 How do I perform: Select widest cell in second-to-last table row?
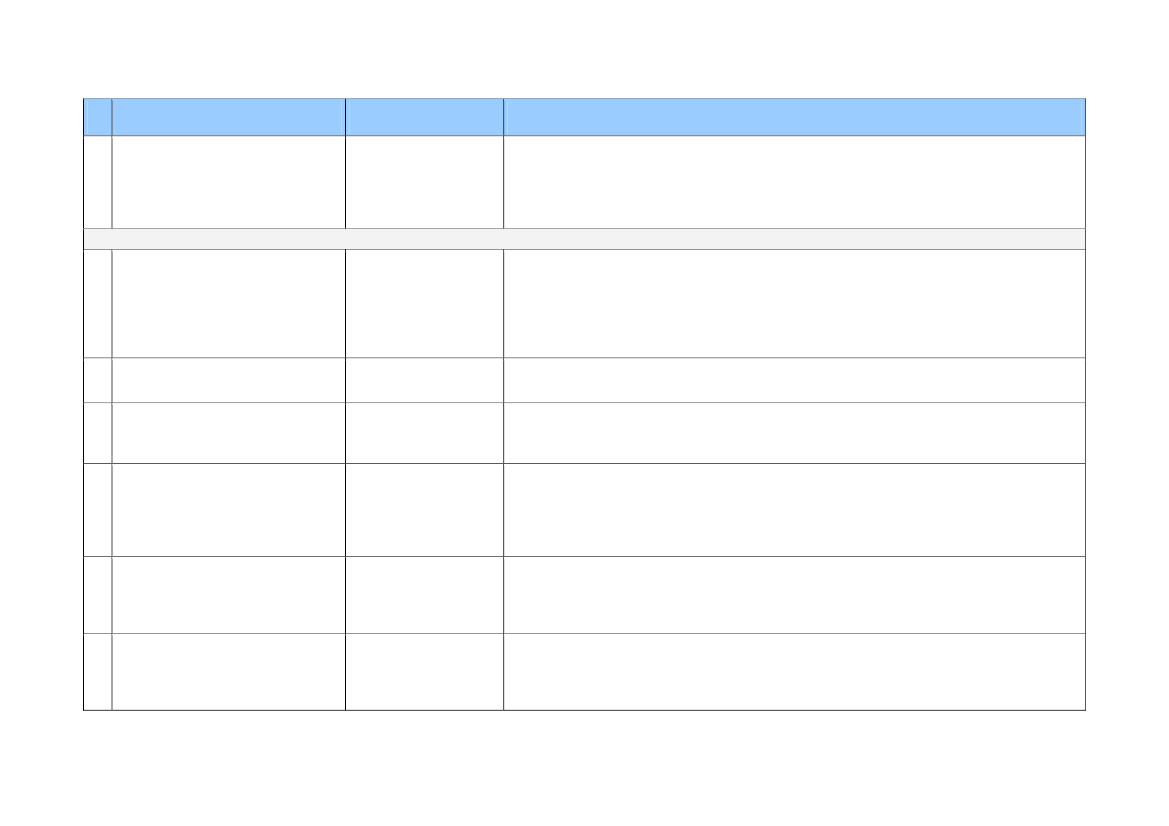pyautogui.click(x=794, y=595)
